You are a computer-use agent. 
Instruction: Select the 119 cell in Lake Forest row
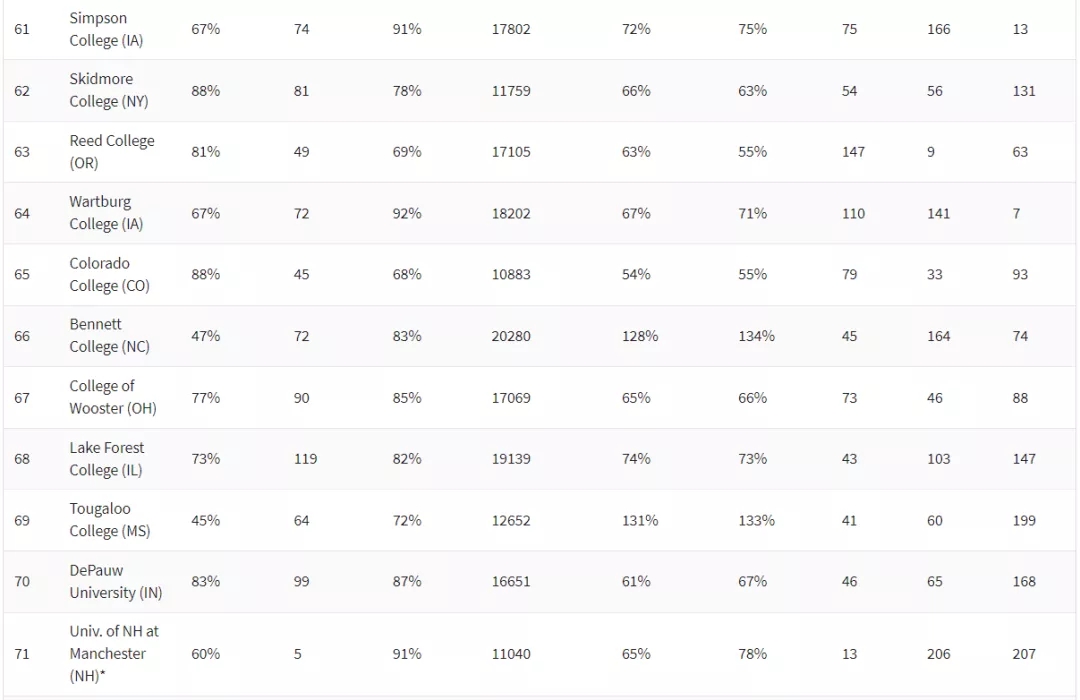305,459
